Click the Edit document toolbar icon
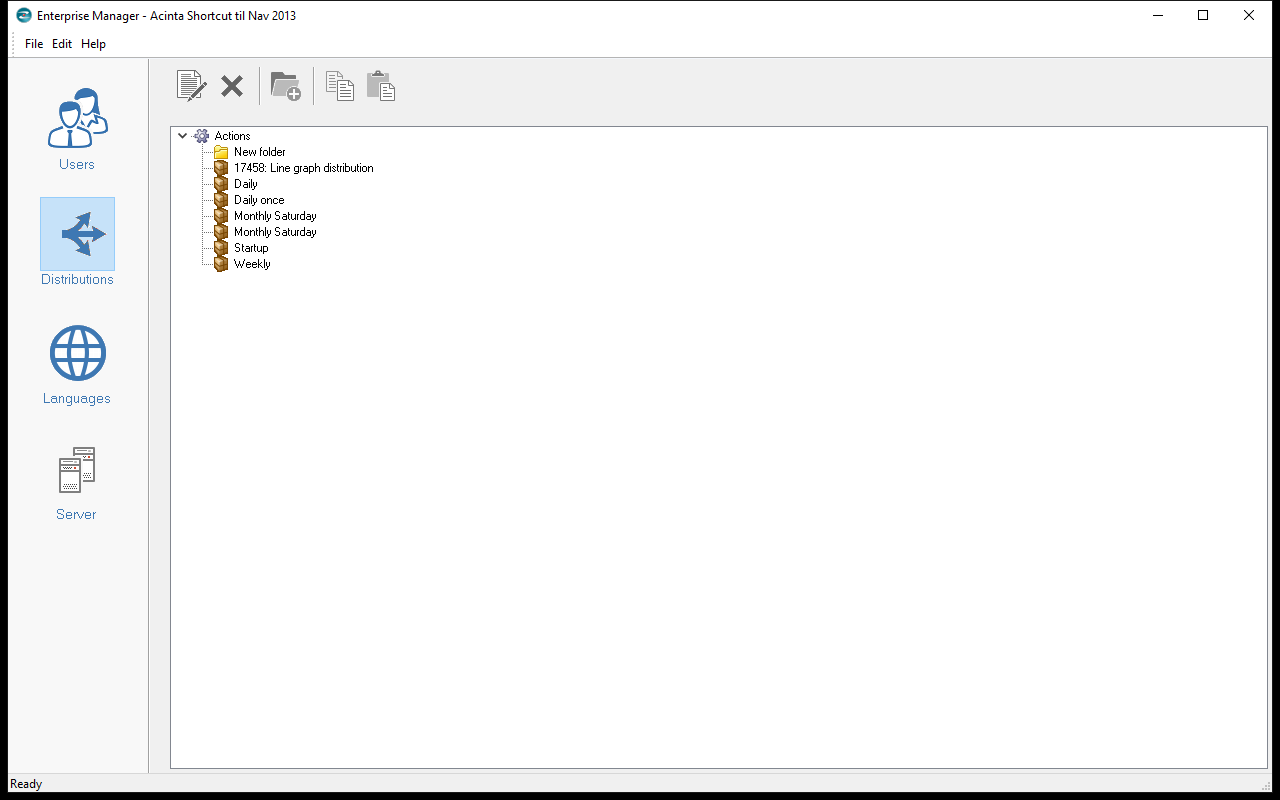The width and height of the screenshot is (1280, 800). tap(192, 86)
